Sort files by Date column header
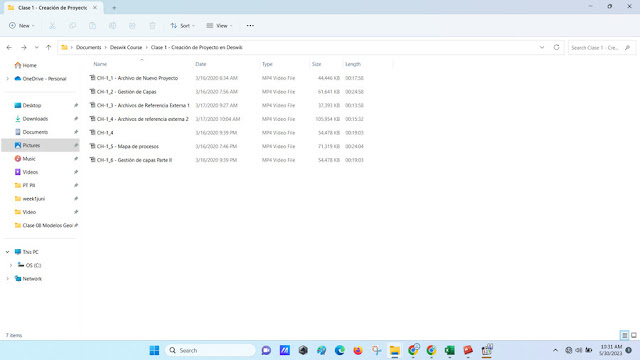Screen dimensions: 640x360 pos(201,64)
